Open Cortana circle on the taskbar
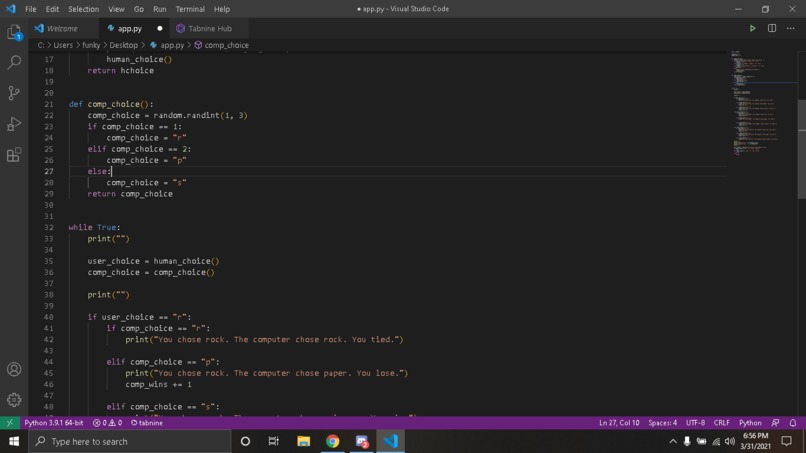 pos(245,441)
